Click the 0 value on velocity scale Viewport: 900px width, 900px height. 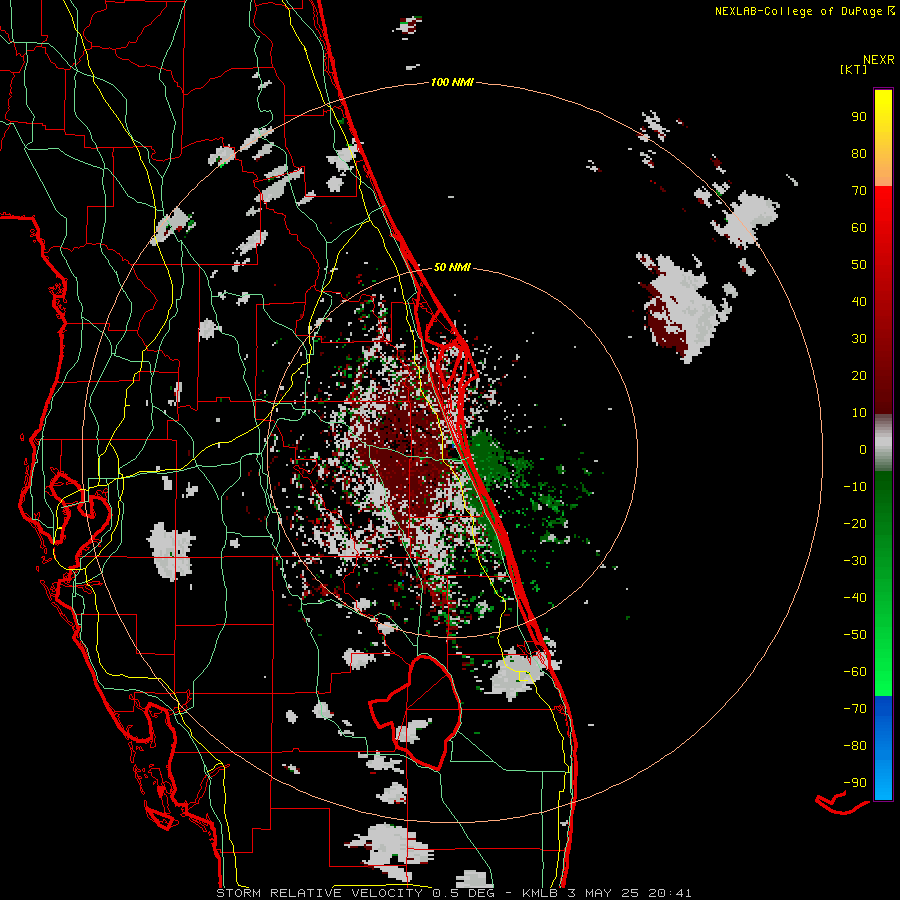863,450
